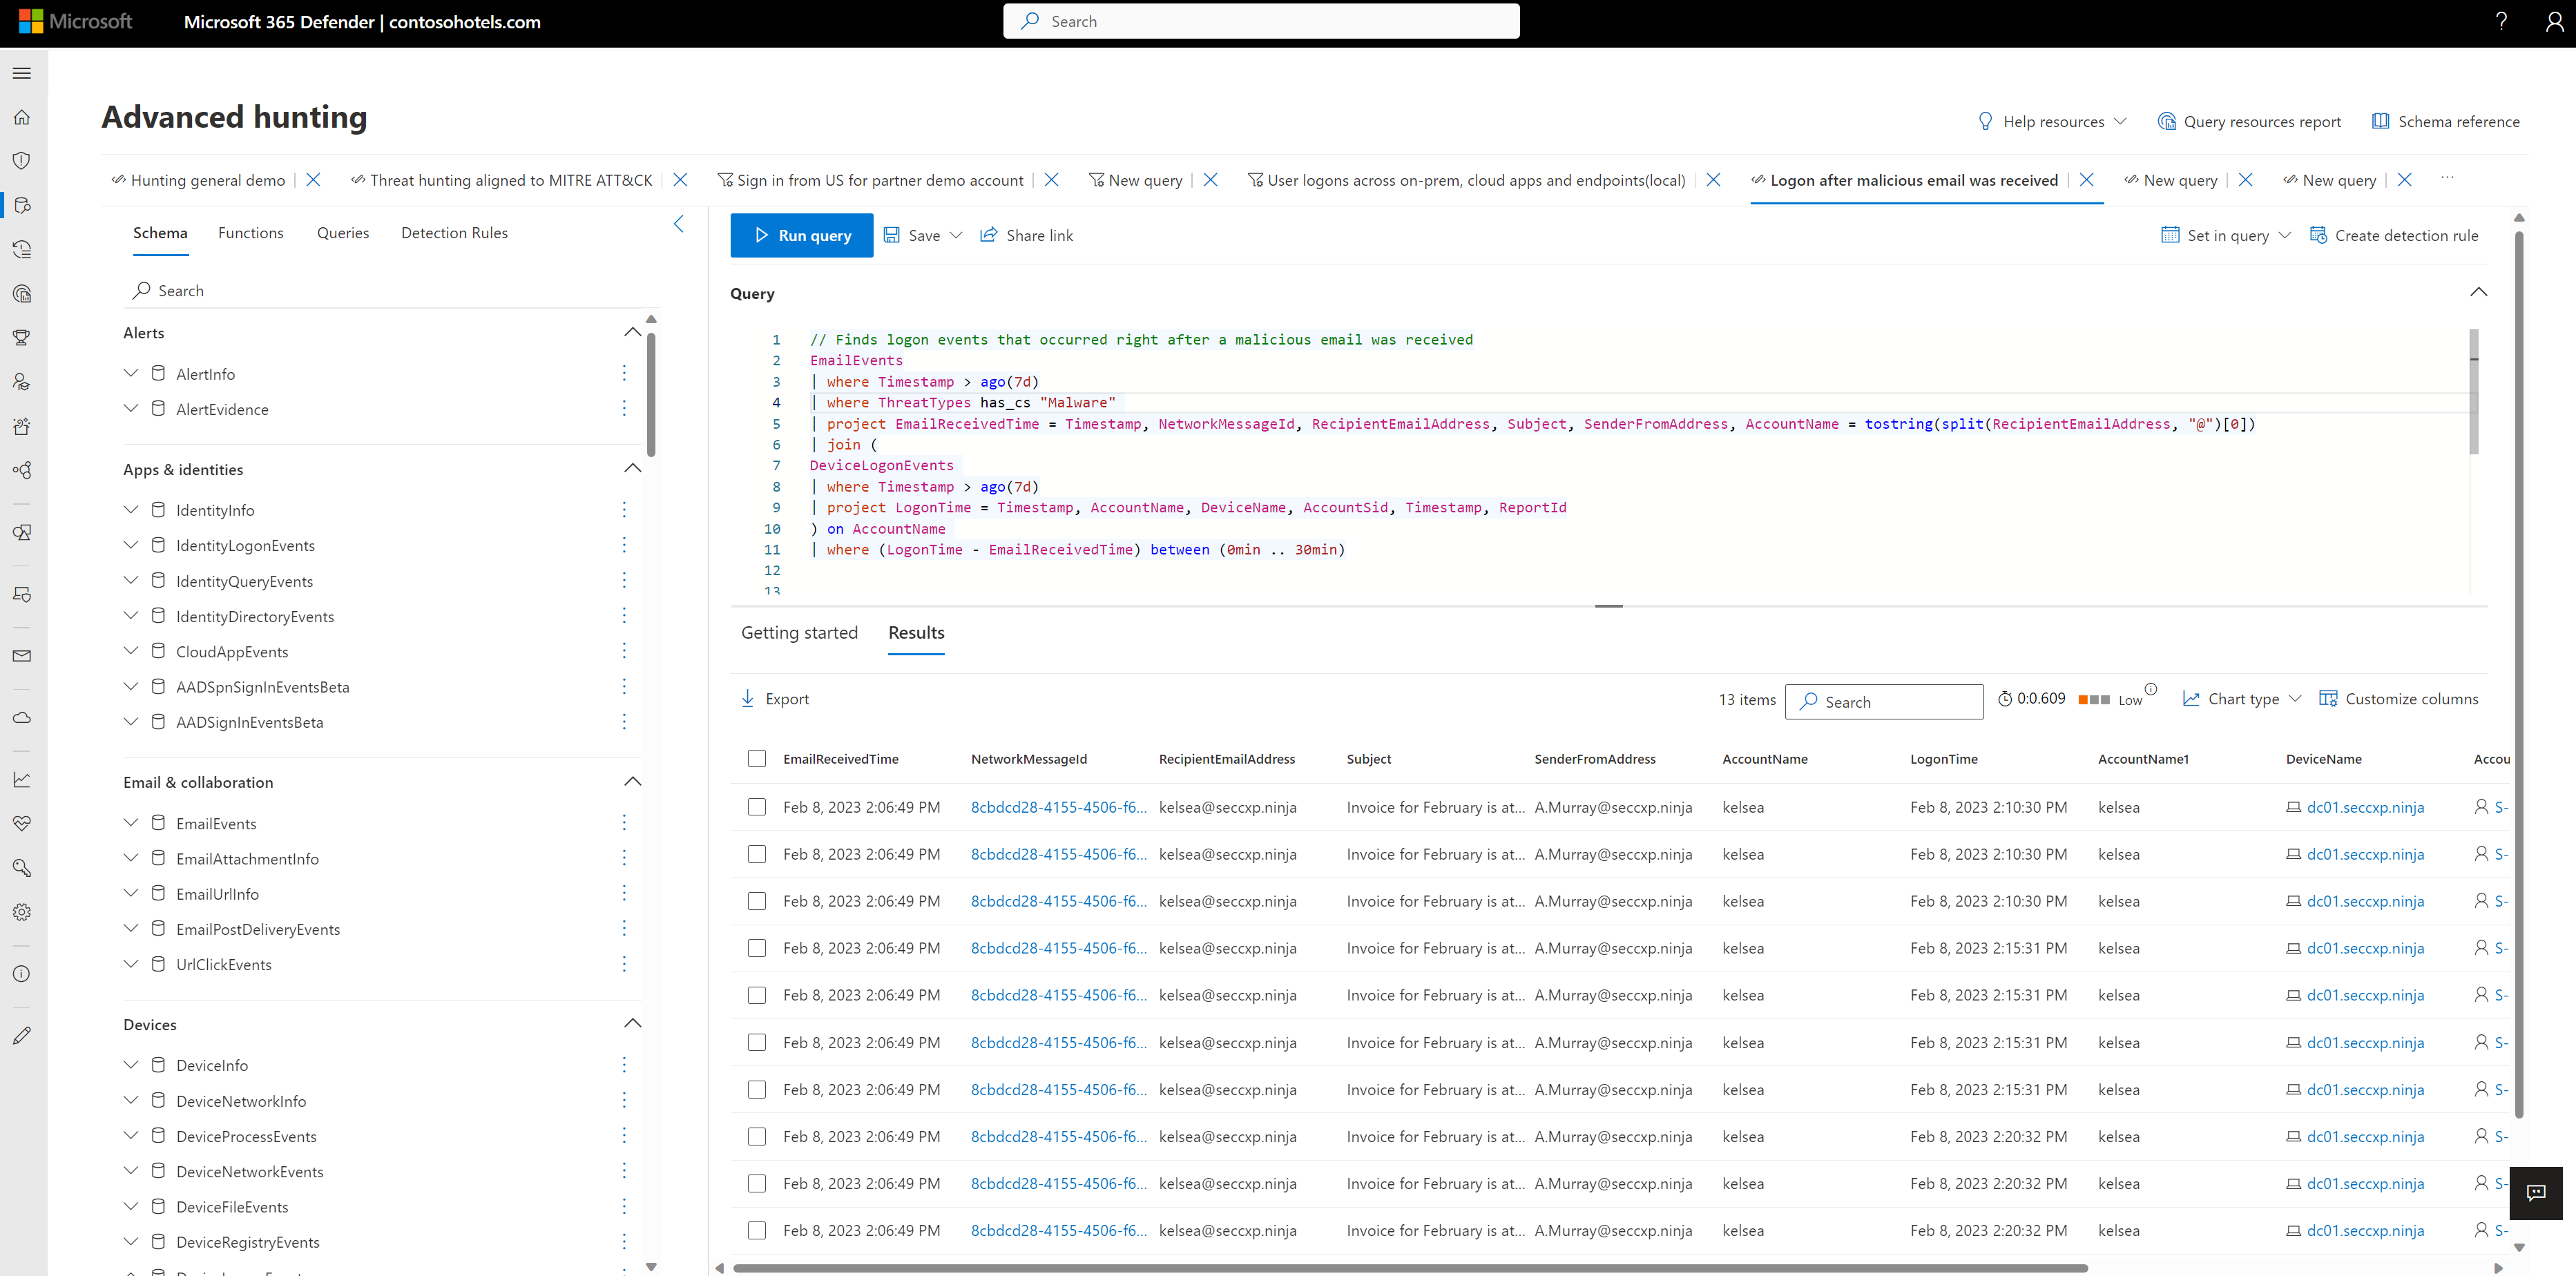The image size is (2576, 1276).
Task: Select the Cloud apps icon in sidebar
Action: [x=21, y=717]
